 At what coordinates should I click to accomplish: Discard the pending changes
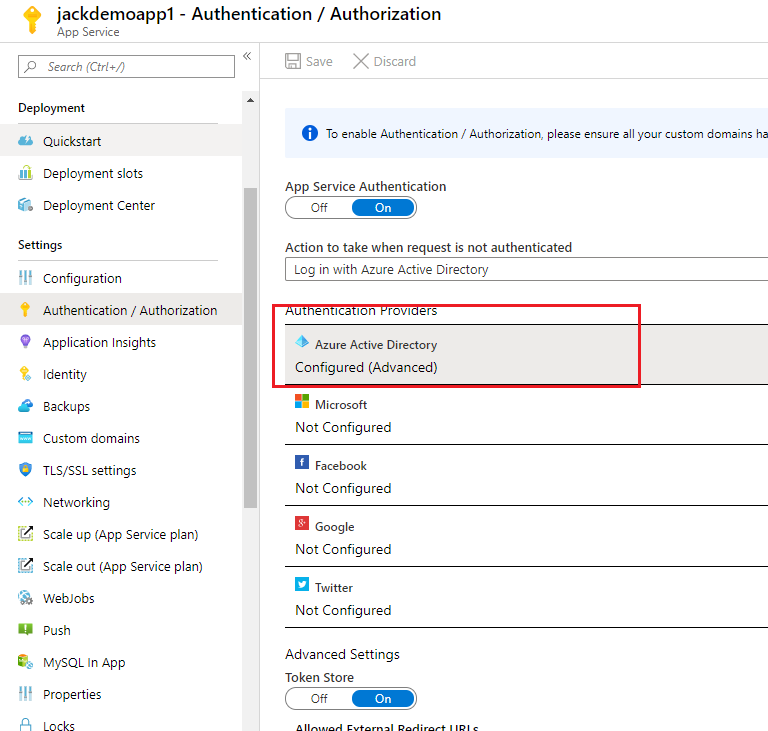[x=385, y=61]
